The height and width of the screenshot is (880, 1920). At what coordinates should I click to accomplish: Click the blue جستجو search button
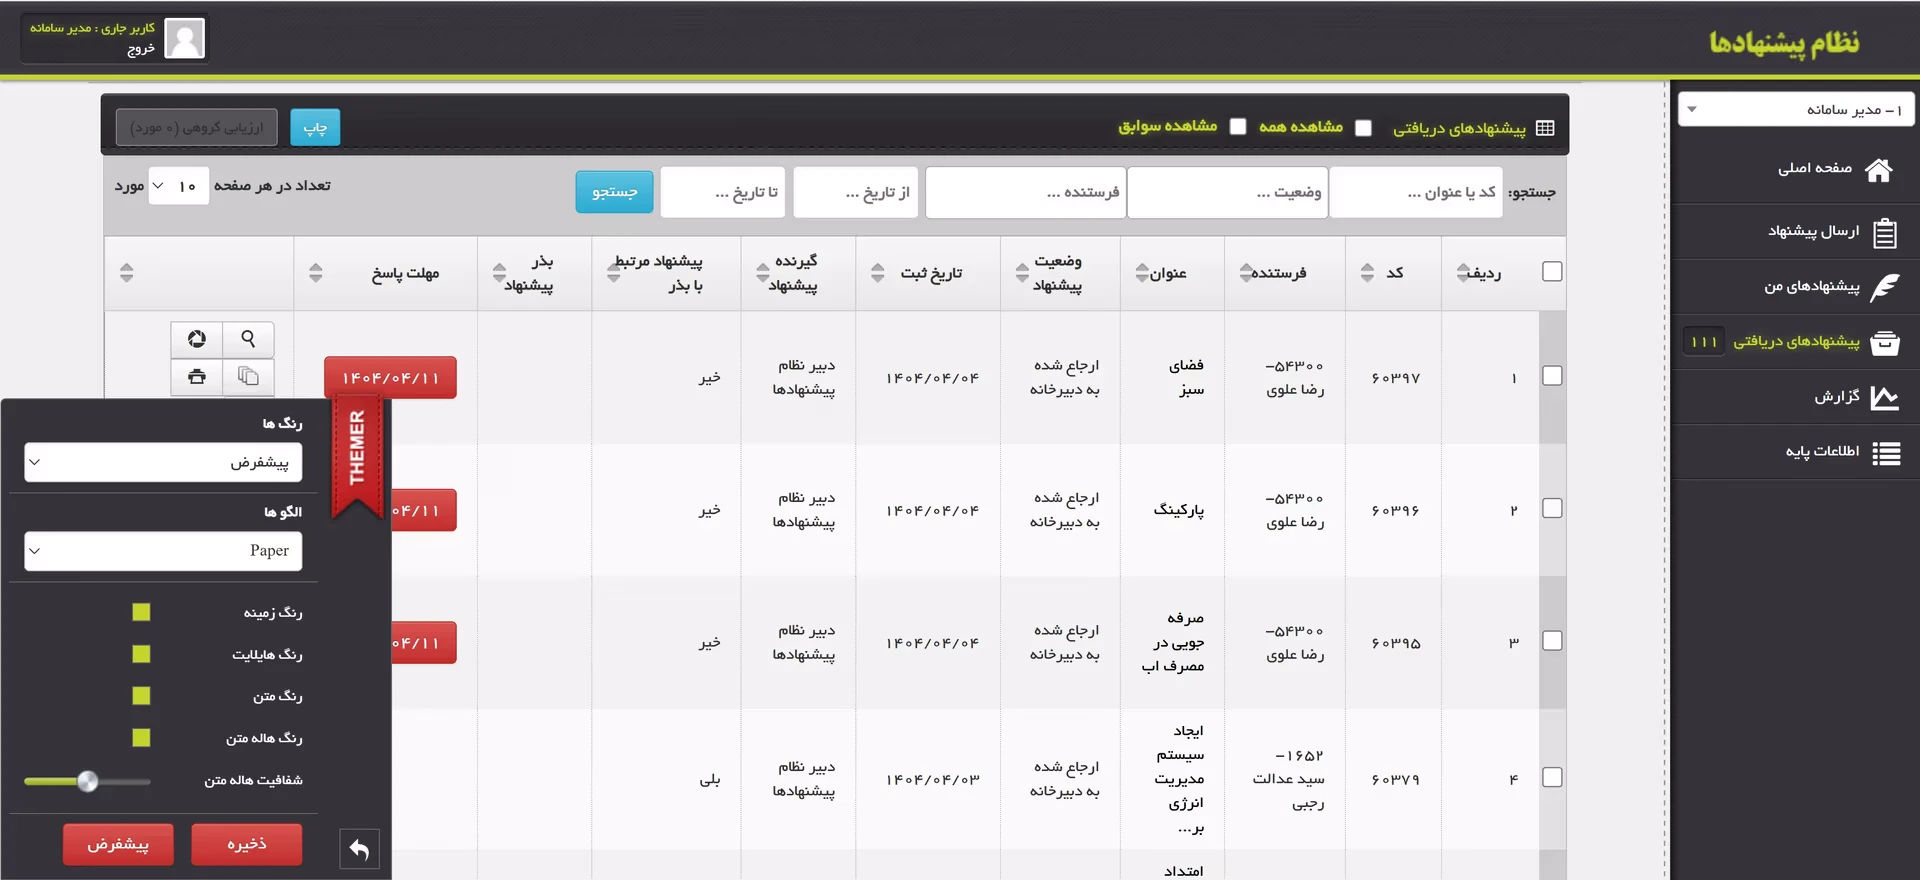pos(614,192)
